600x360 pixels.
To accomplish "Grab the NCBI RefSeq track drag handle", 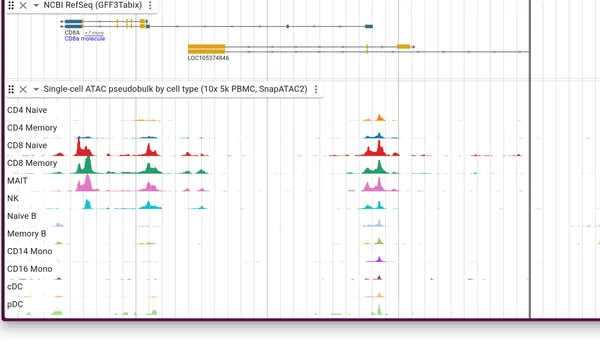I will pos(11,5).
